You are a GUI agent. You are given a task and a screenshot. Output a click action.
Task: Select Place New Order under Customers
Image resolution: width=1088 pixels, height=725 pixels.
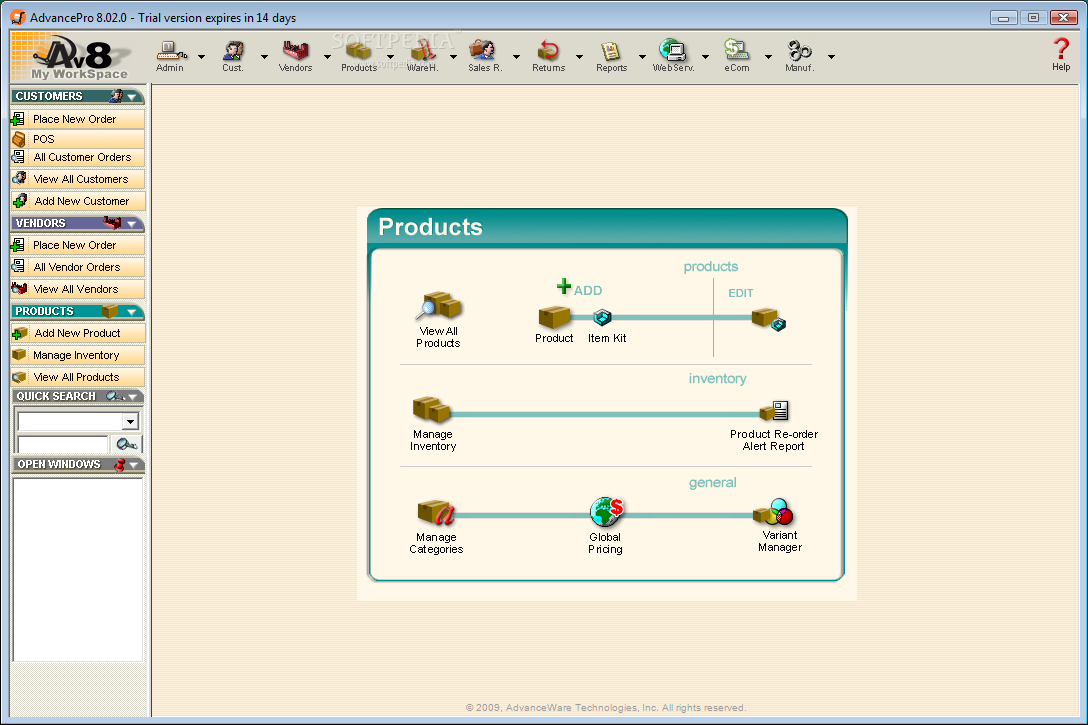coord(78,119)
